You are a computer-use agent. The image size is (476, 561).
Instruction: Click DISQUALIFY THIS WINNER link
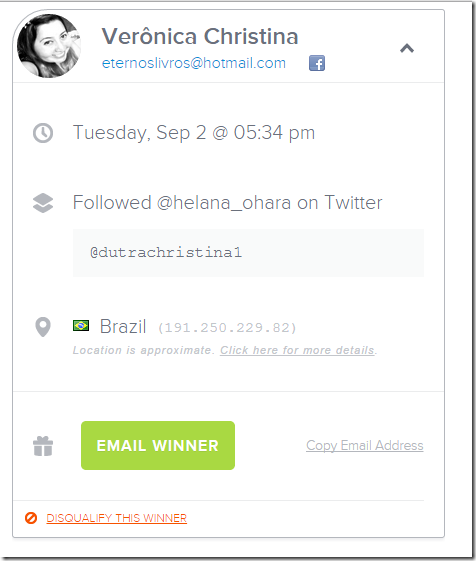pos(117,518)
